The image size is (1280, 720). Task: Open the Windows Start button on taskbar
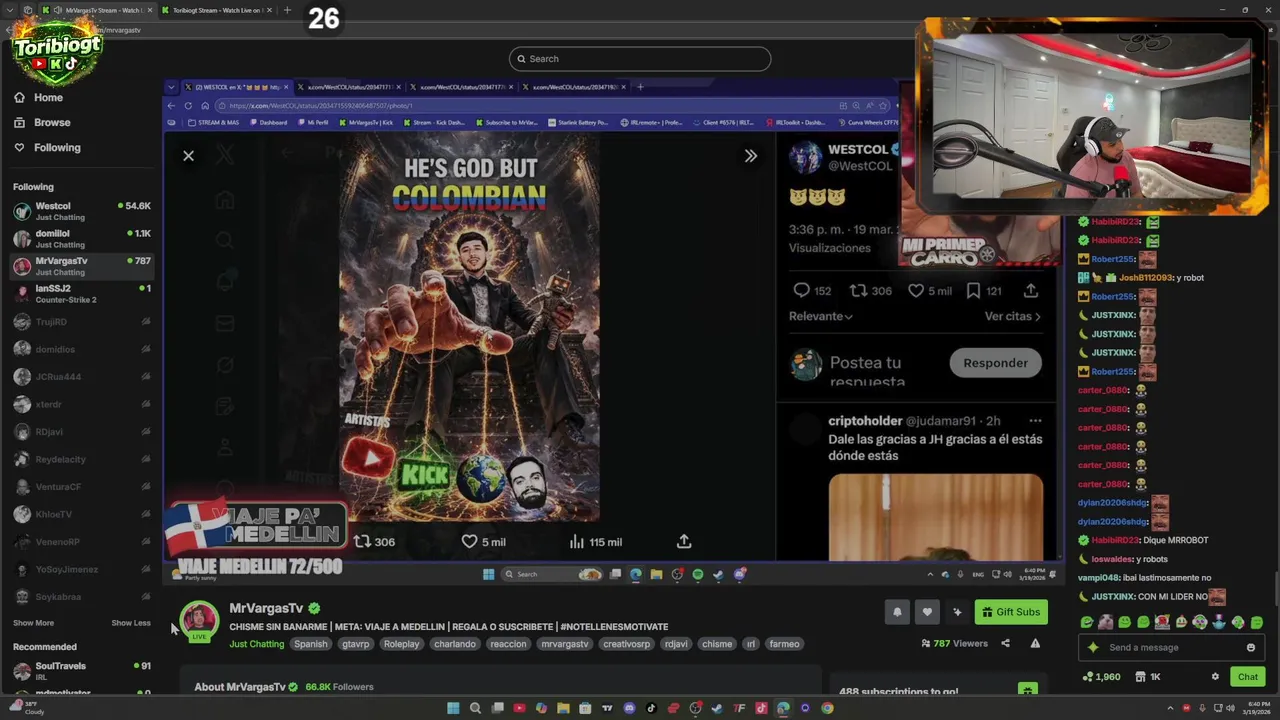[453, 709]
